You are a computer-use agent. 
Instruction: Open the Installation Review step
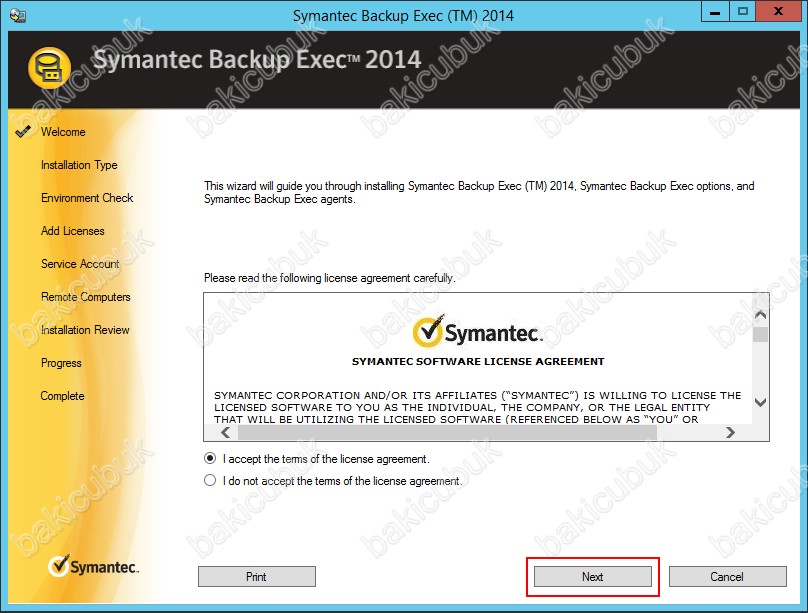click(85, 330)
